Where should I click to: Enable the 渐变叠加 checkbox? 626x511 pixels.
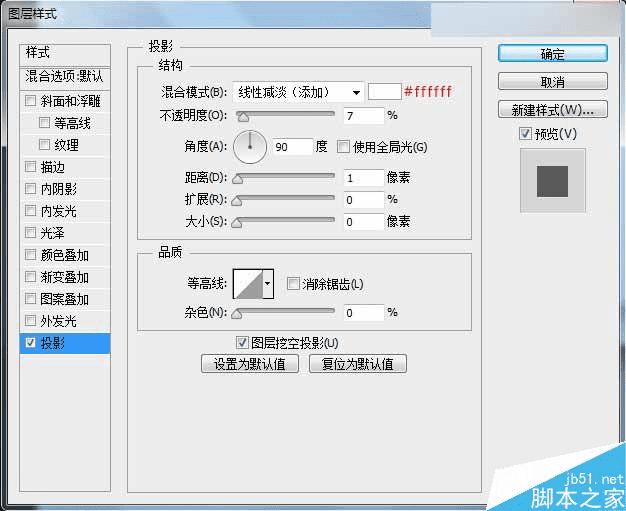coord(30,276)
